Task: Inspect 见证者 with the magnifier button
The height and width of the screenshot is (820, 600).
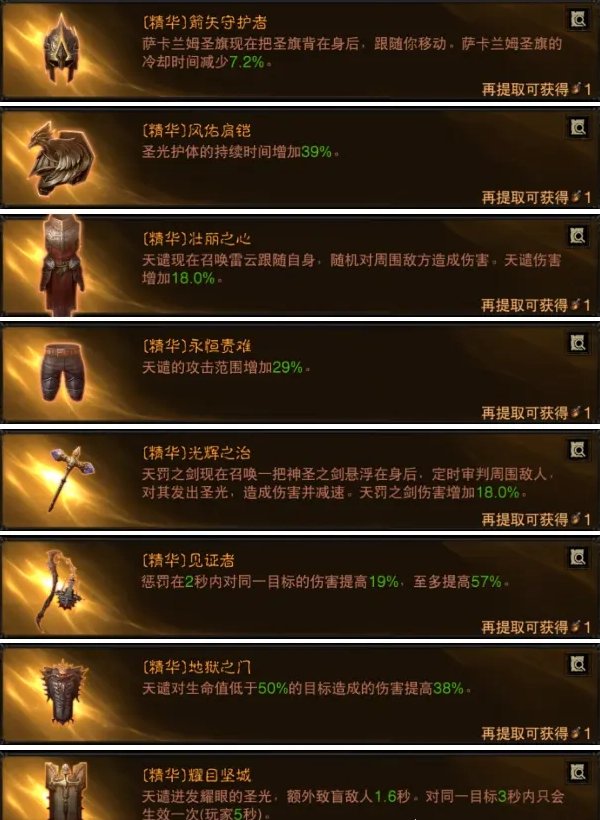Action: tap(579, 557)
